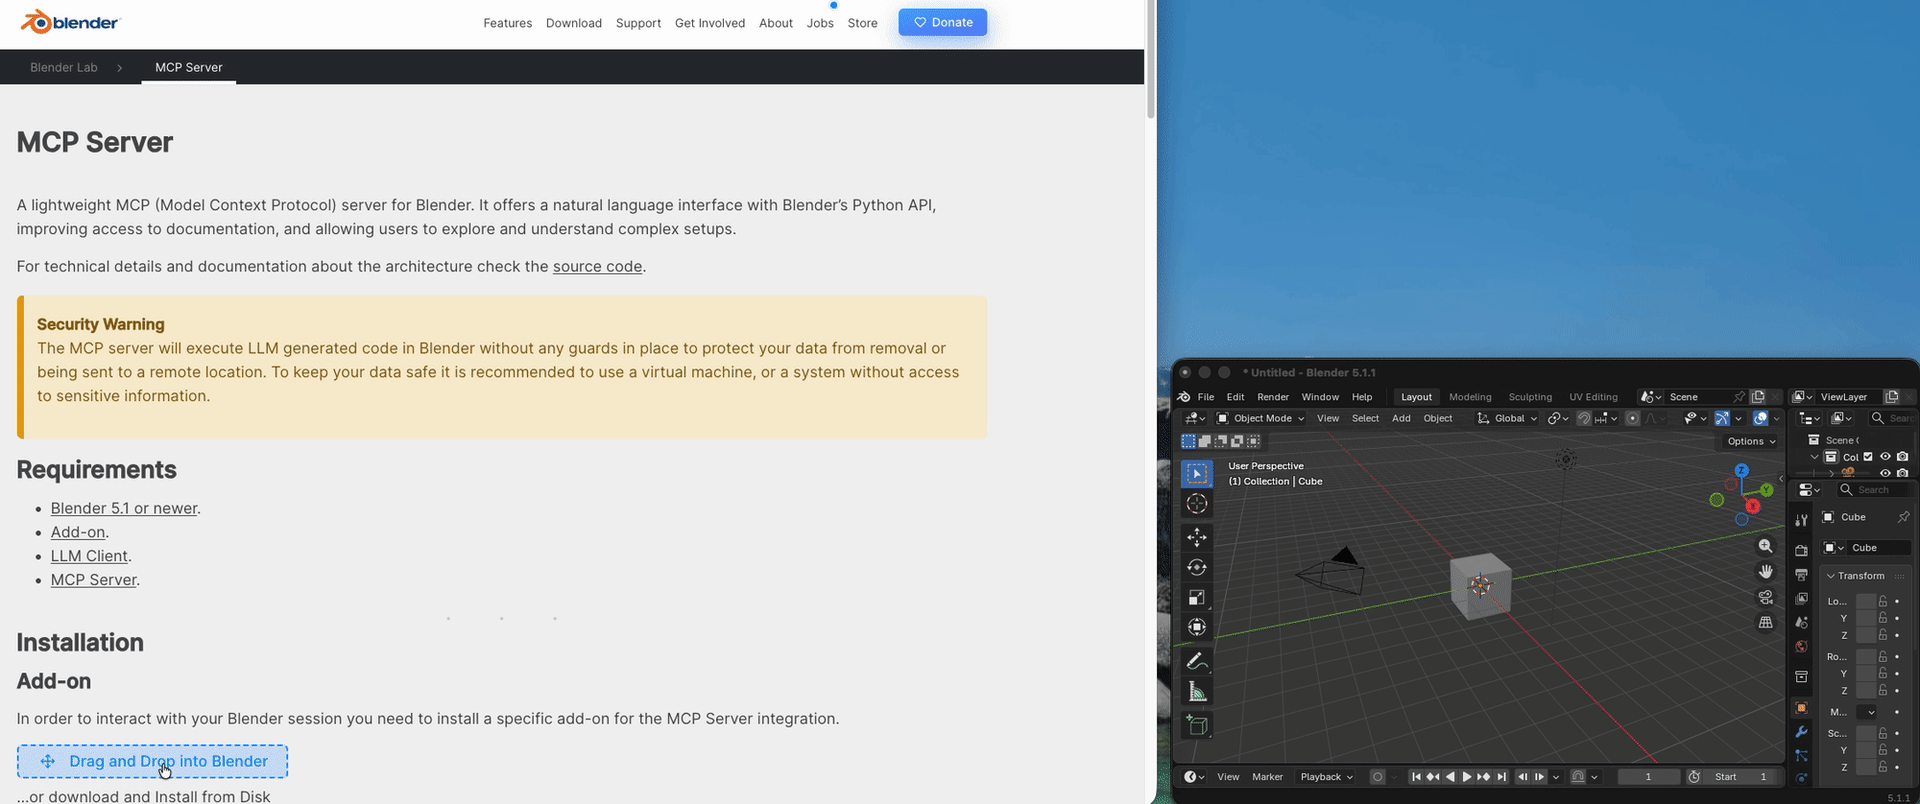This screenshot has width=1920, height=804.
Task: Activate the Annotate pencil tool
Action: [x=1197, y=661]
